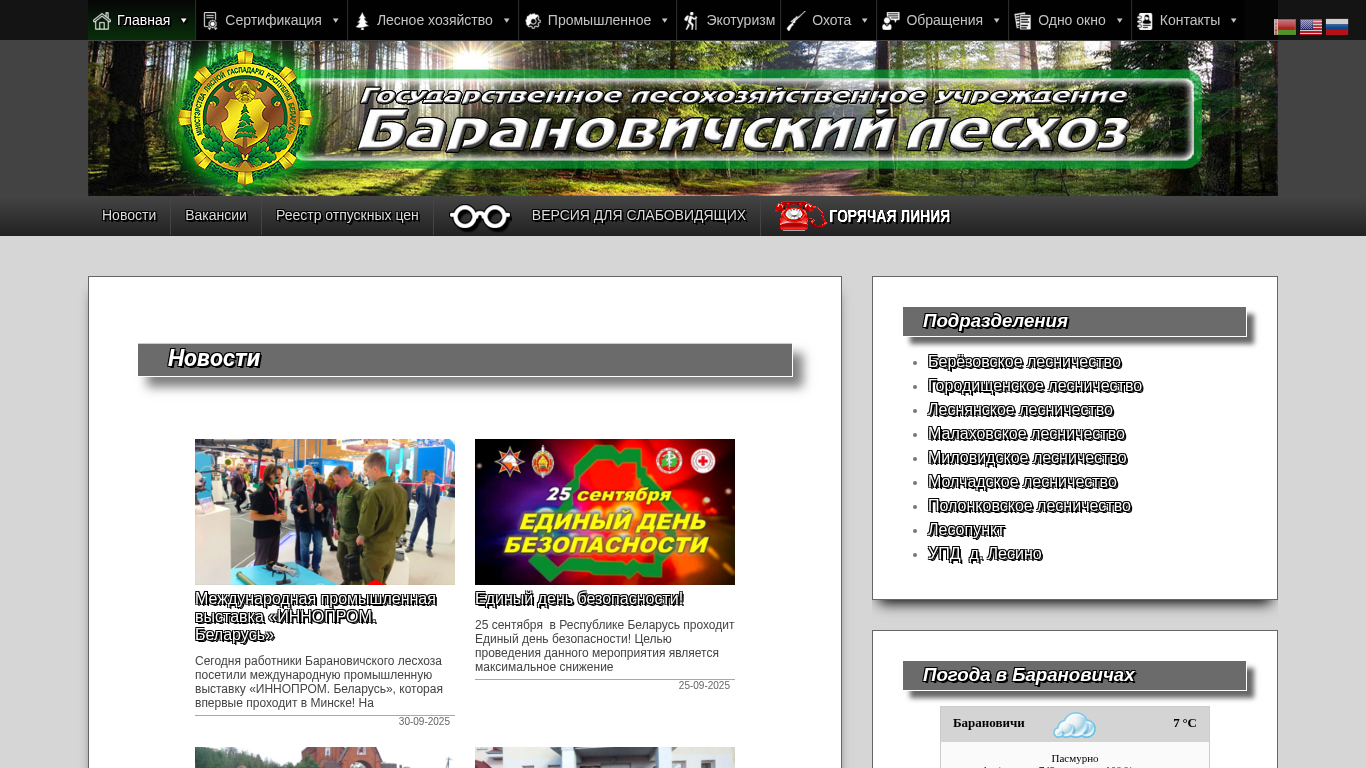Click the ГОРЯЧАЯ ЛИНИЯ text link
The image size is (1366, 768).
(889, 216)
